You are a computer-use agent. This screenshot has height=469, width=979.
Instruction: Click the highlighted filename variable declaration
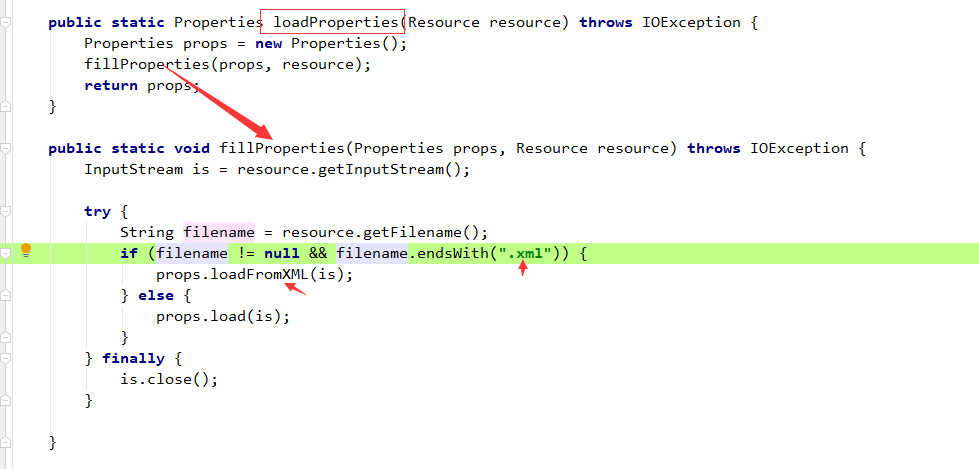[x=219, y=233]
